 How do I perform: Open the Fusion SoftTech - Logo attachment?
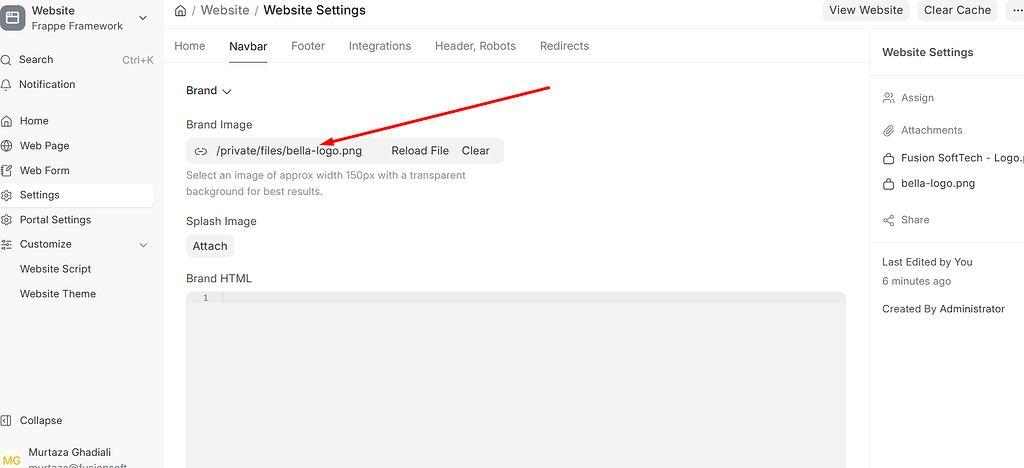(963, 158)
